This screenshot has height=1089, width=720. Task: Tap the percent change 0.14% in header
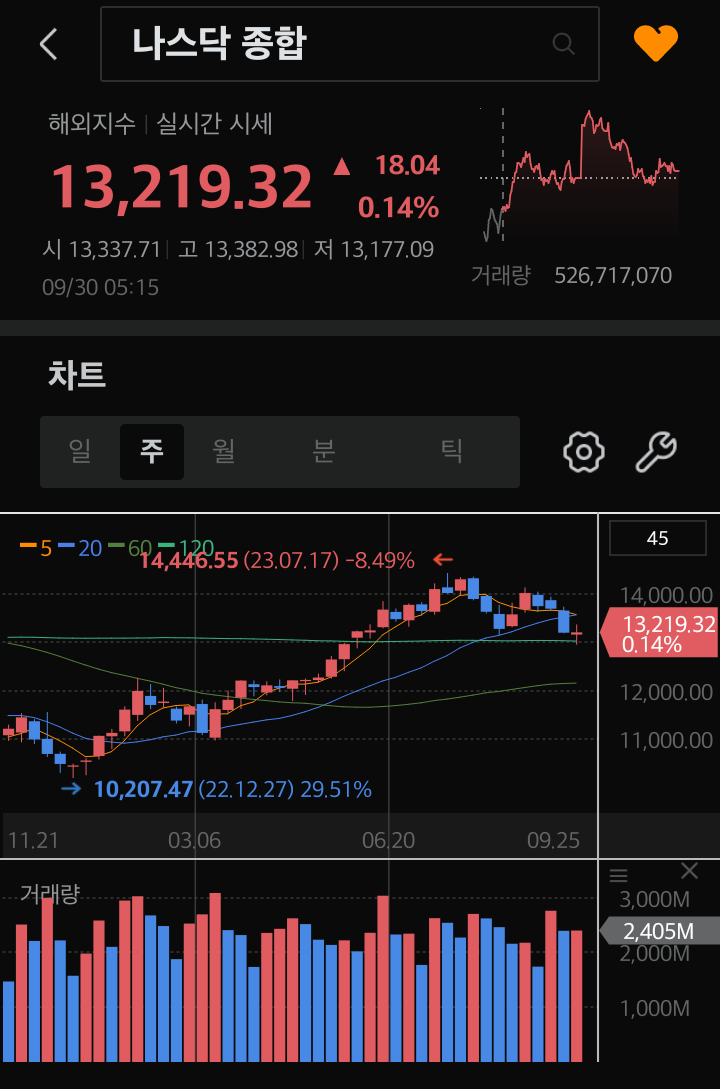pyautogui.click(x=399, y=208)
